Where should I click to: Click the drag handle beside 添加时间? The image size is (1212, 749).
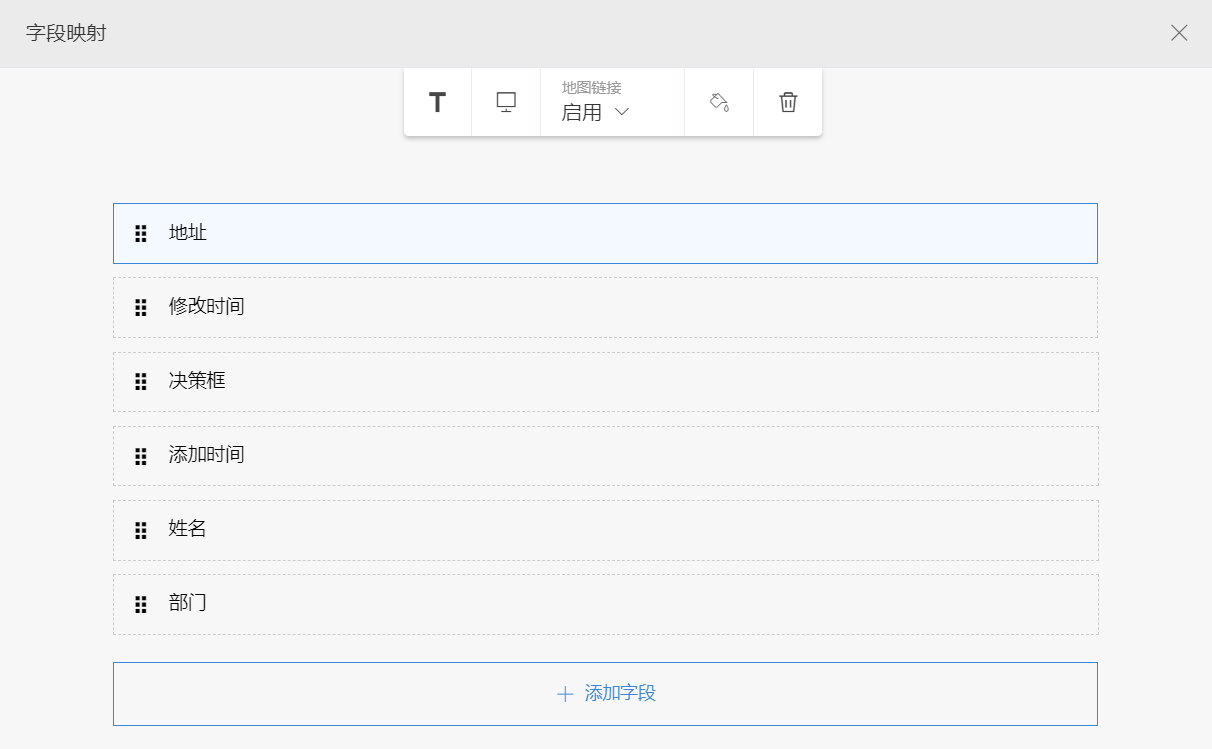coord(141,456)
